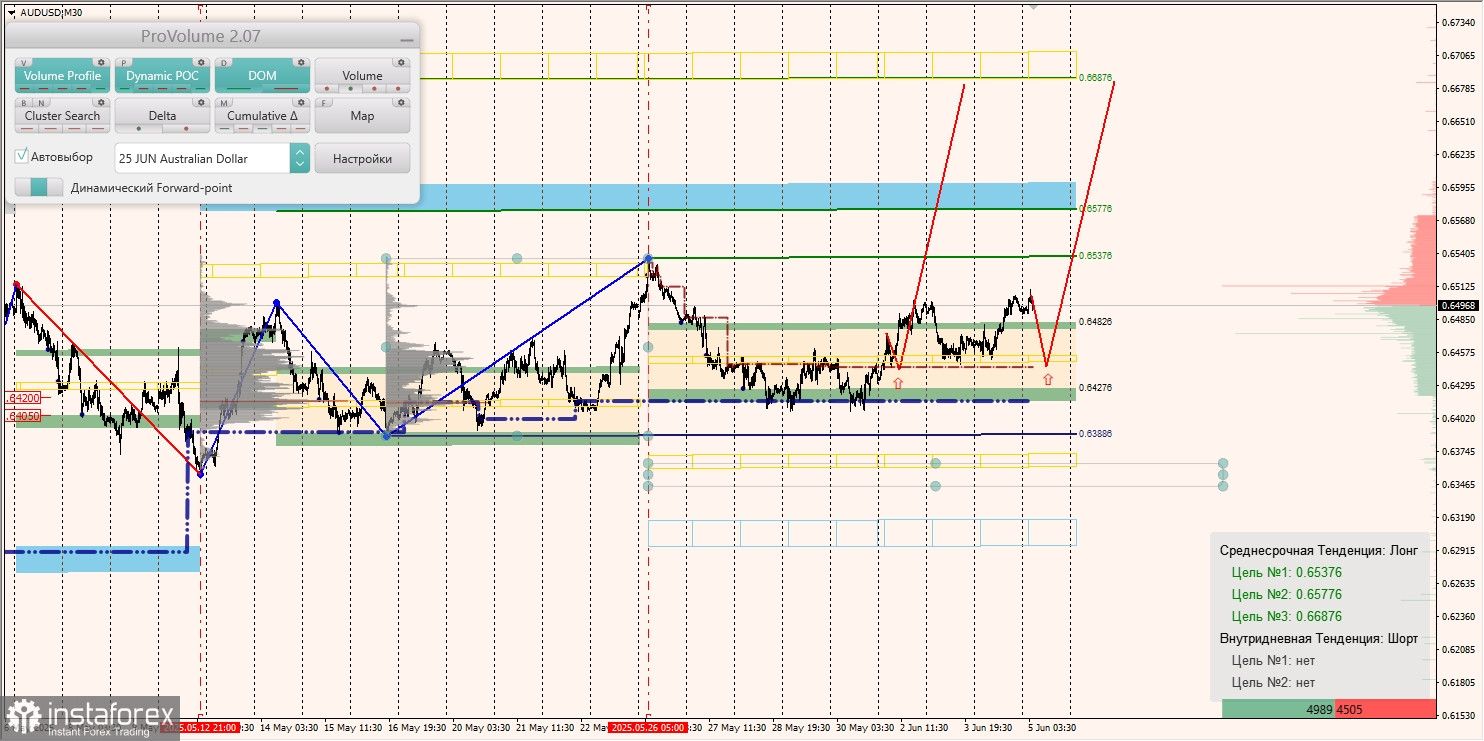Click the 0.64826 level label
The width and height of the screenshot is (1484, 741).
tap(1096, 322)
